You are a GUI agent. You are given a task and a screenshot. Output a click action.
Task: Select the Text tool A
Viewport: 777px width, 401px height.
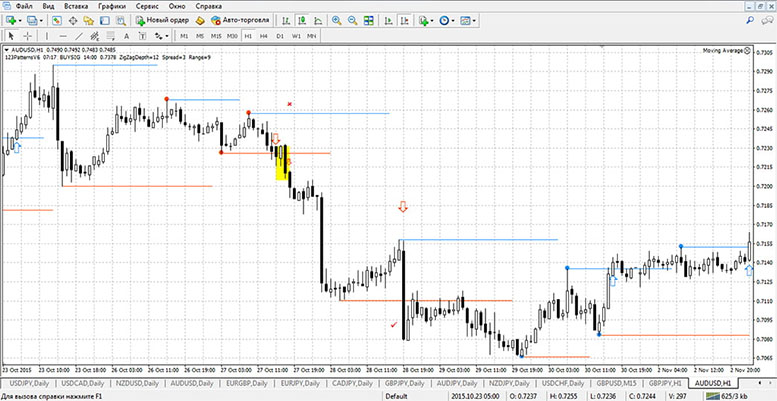pos(126,36)
